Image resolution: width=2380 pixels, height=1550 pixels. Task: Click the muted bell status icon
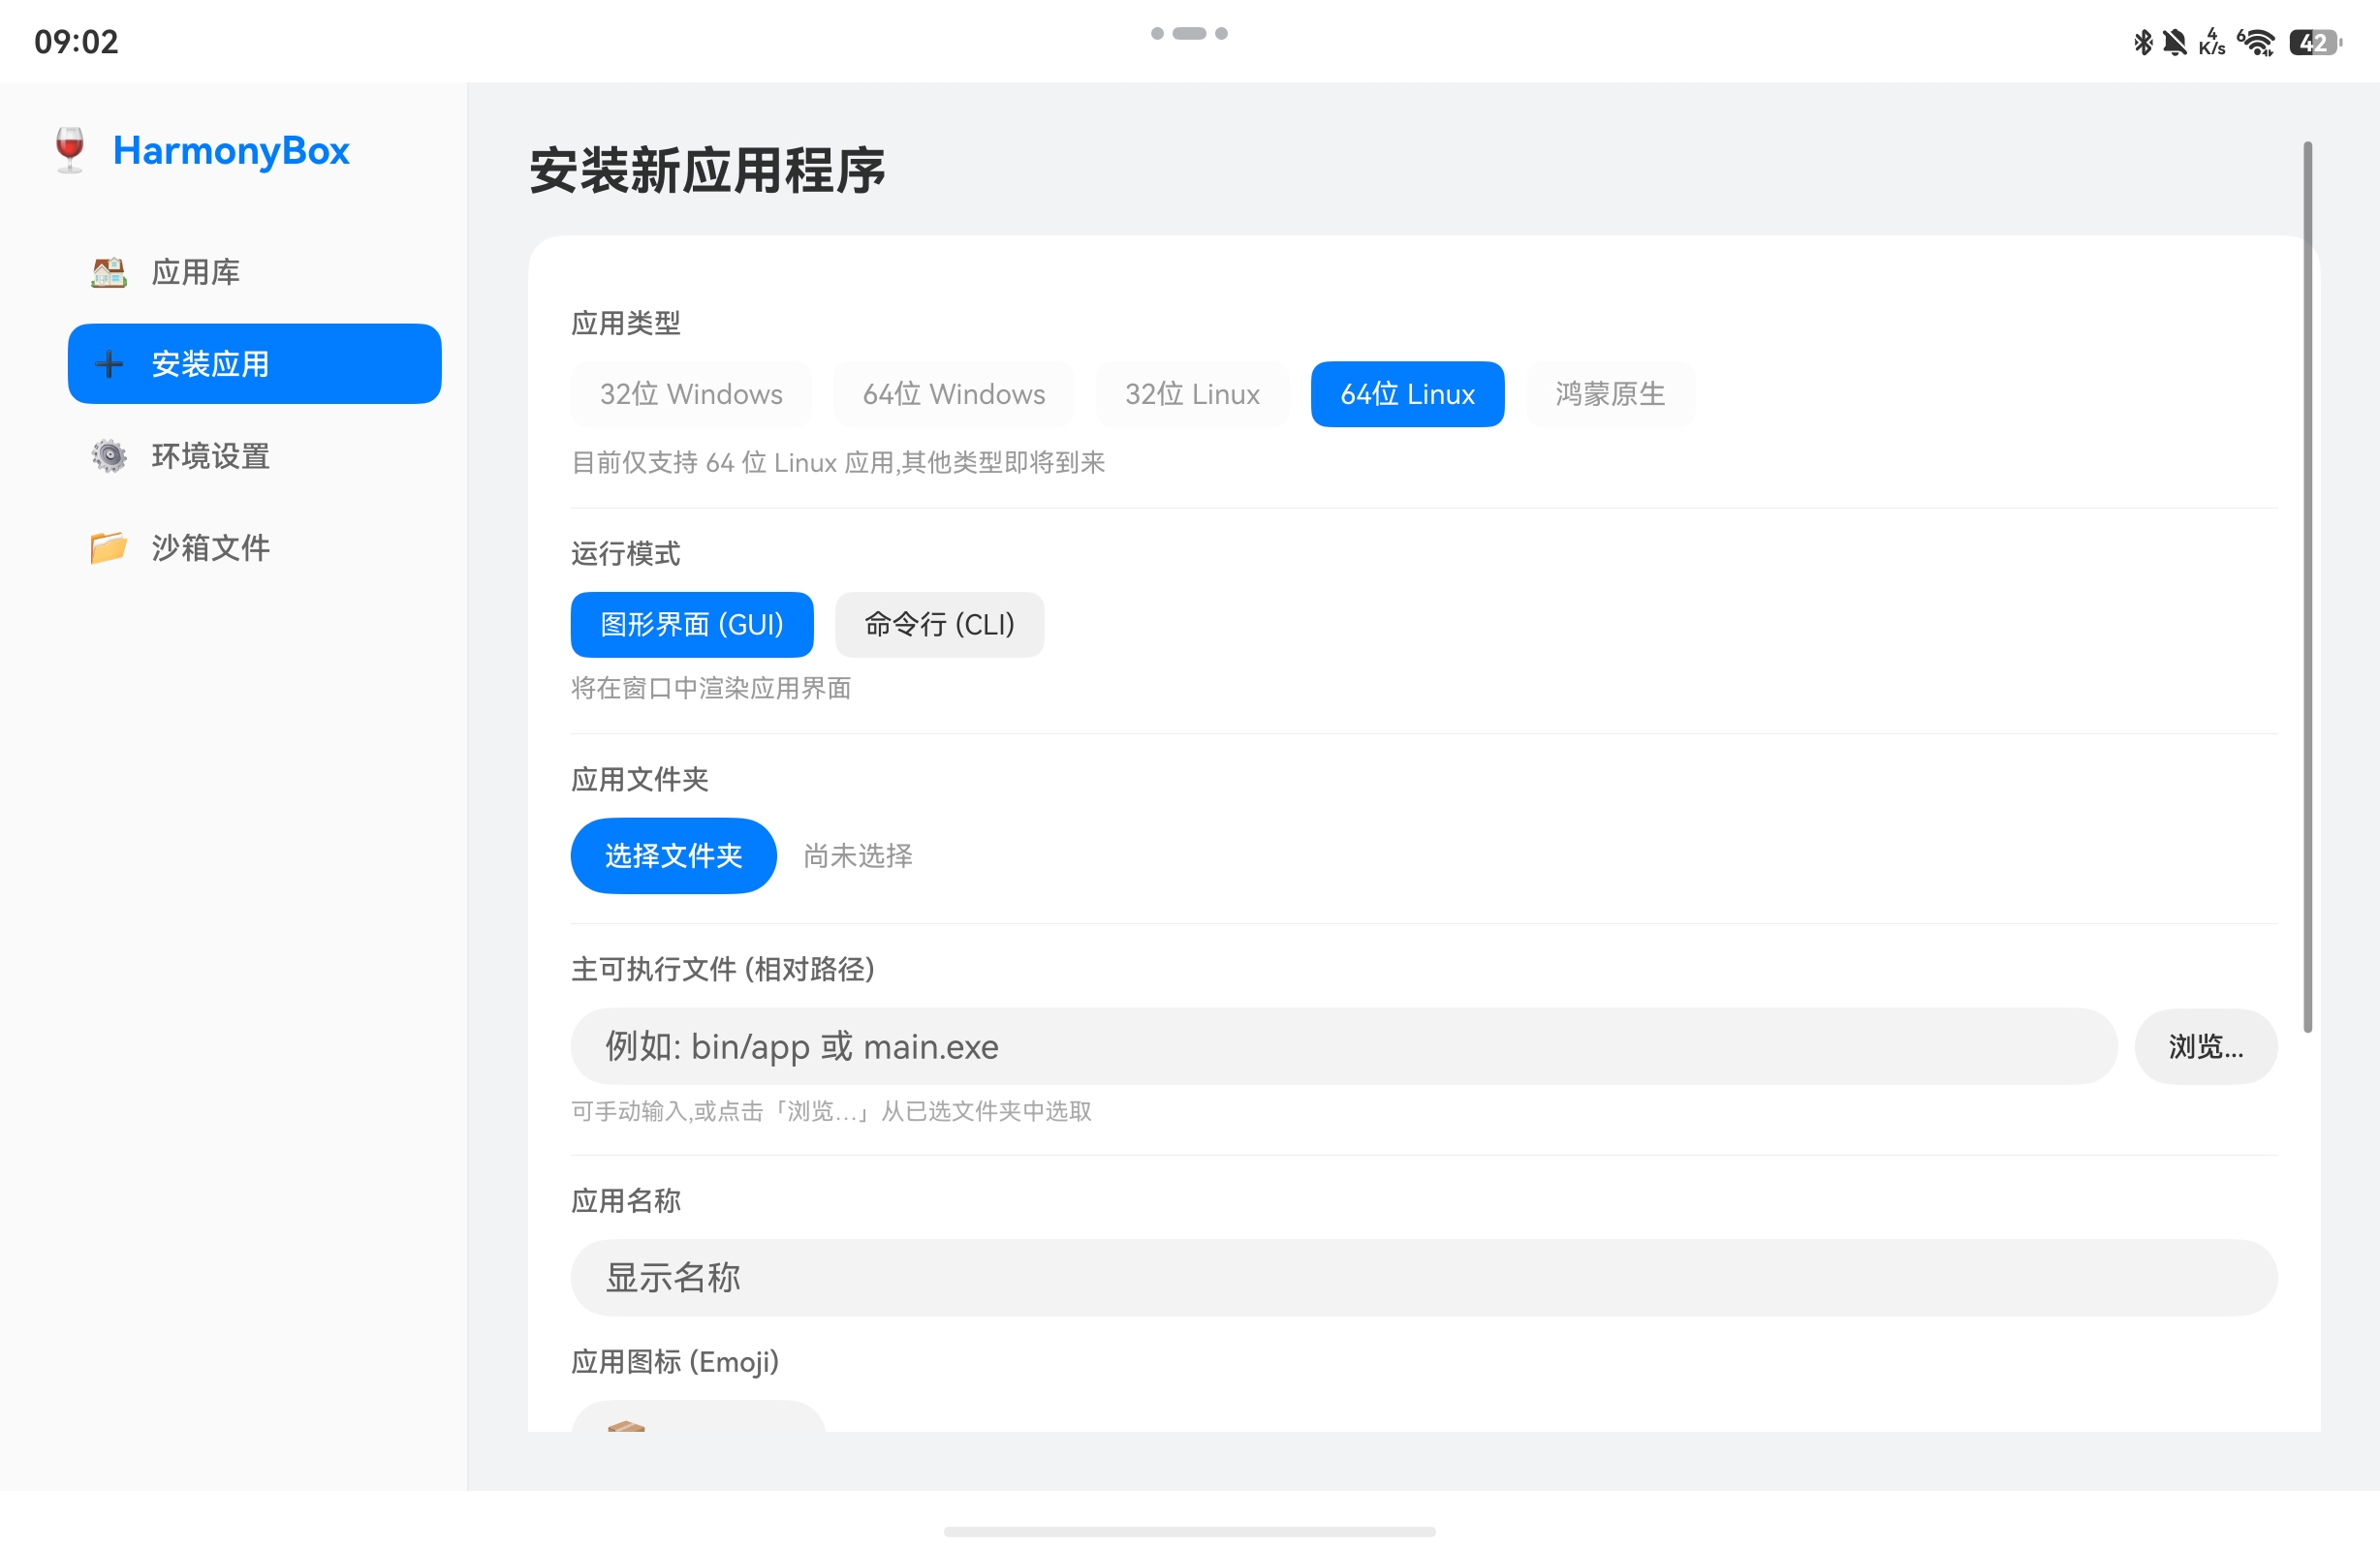(x=2174, y=42)
